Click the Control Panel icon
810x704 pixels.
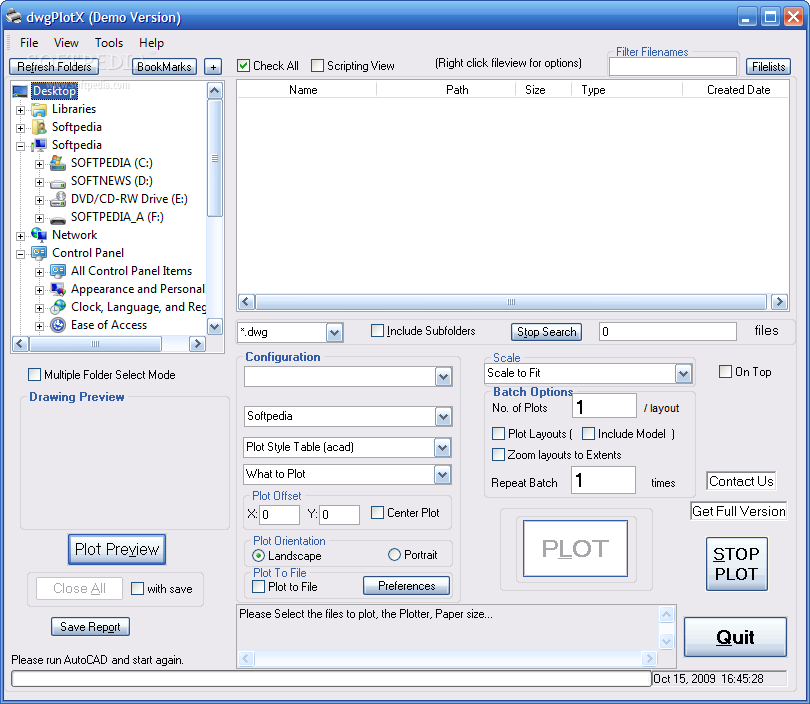click(x=39, y=253)
